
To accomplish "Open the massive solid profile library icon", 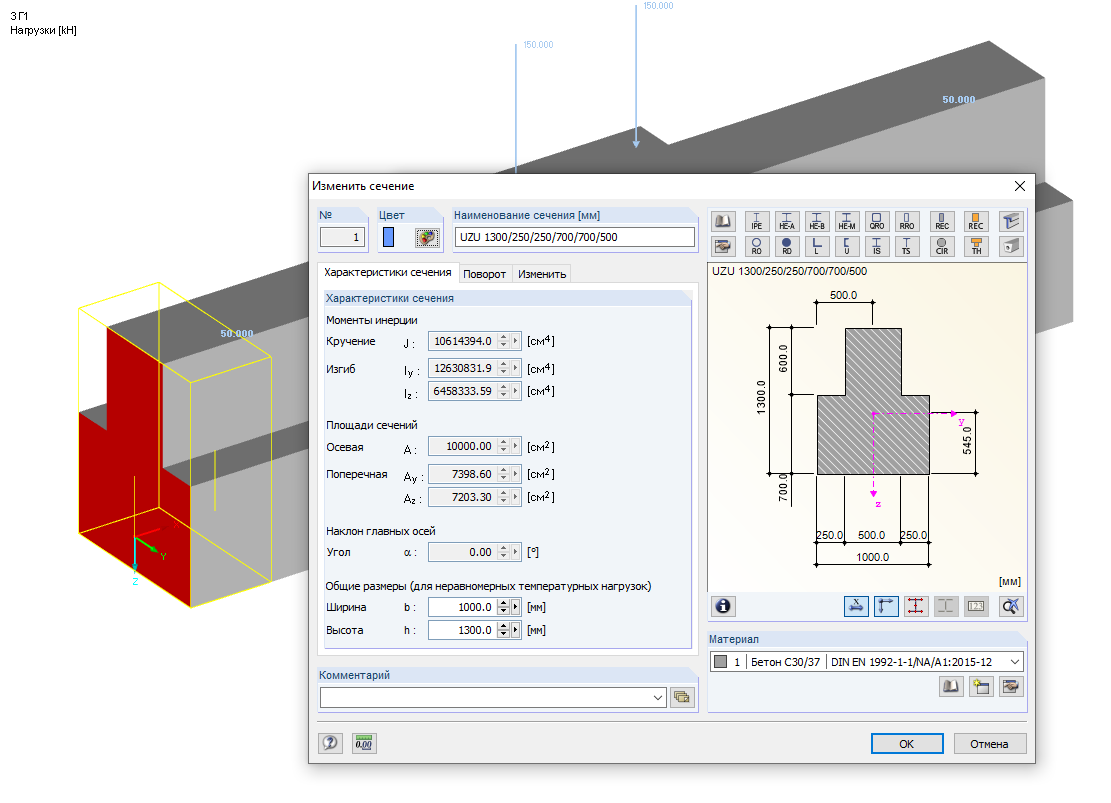I will tap(1011, 246).
